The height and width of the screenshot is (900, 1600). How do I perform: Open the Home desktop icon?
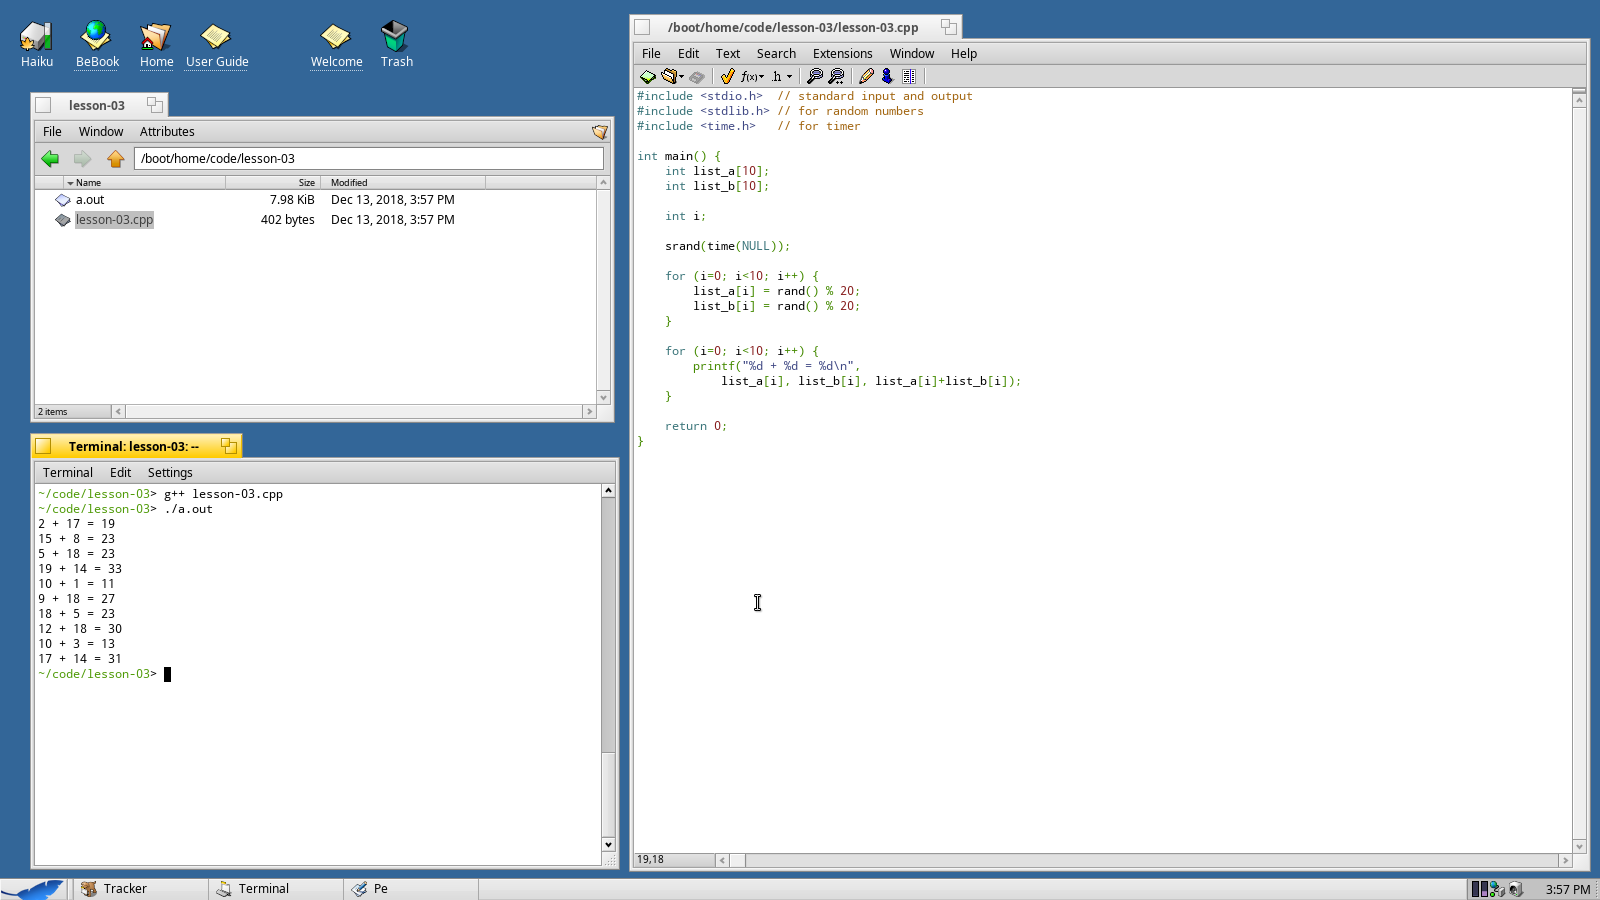(x=156, y=45)
